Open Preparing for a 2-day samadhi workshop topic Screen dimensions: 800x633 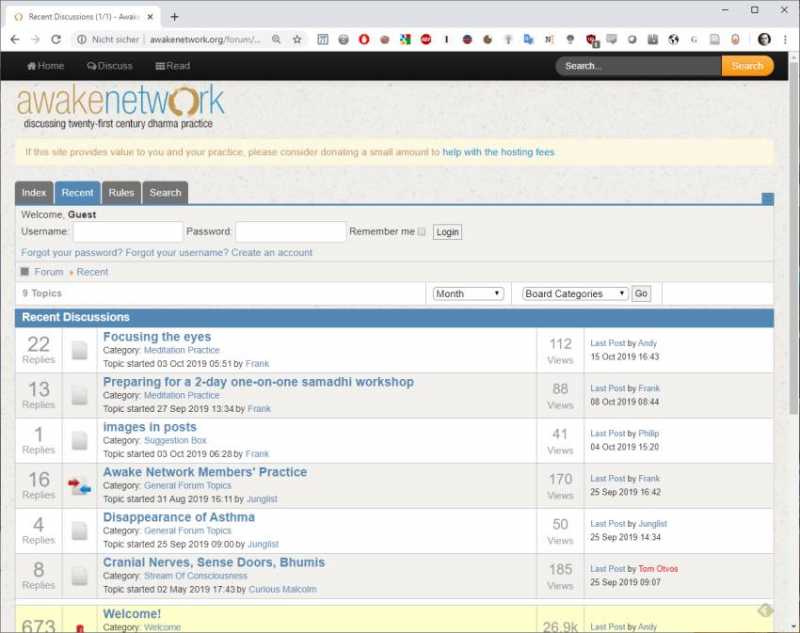pyautogui.click(x=258, y=382)
